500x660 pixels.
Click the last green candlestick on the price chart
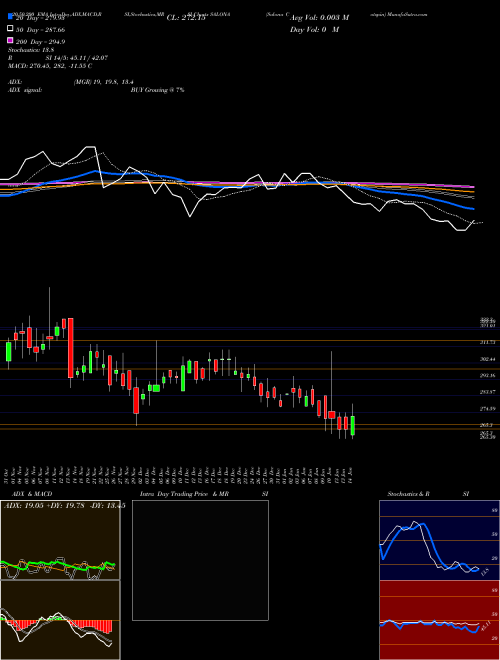click(353, 426)
